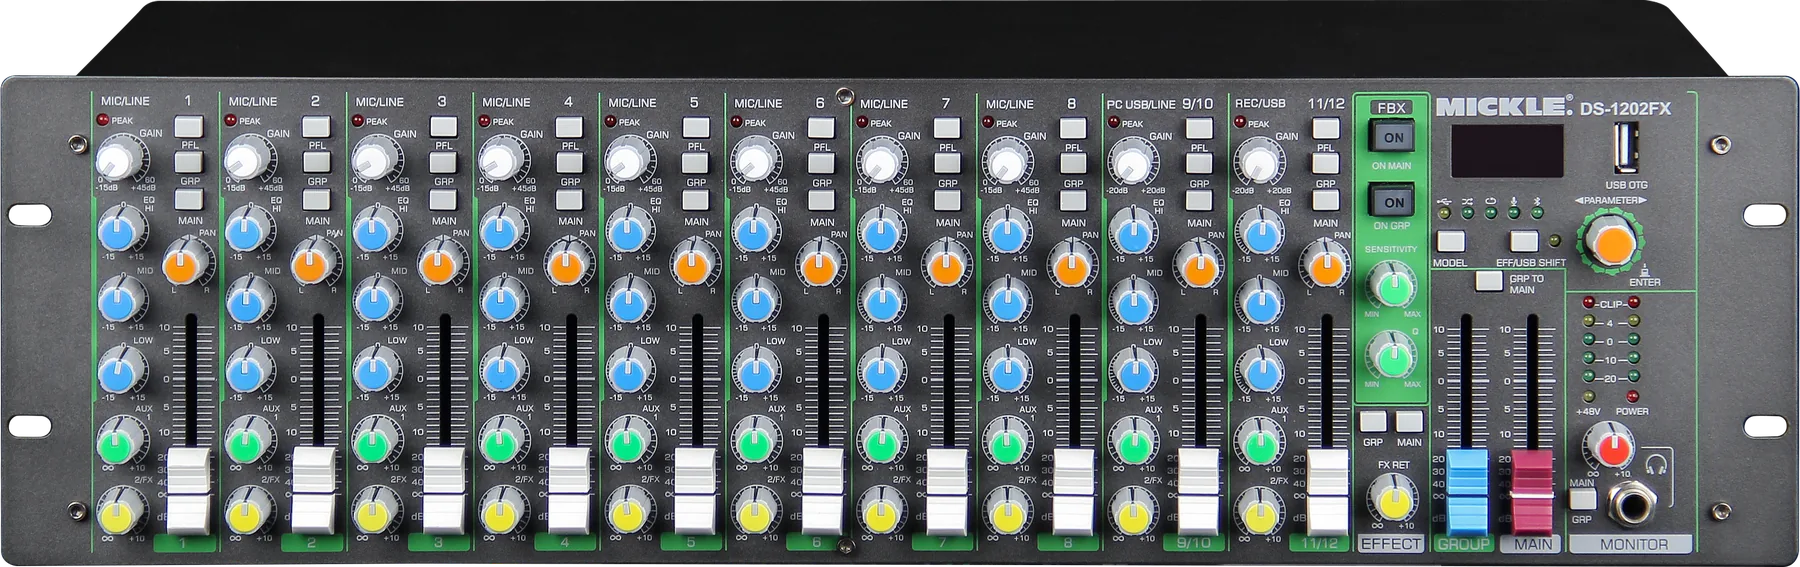
Task: Grab the channel 1 white fader
Action: tap(188, 491)
